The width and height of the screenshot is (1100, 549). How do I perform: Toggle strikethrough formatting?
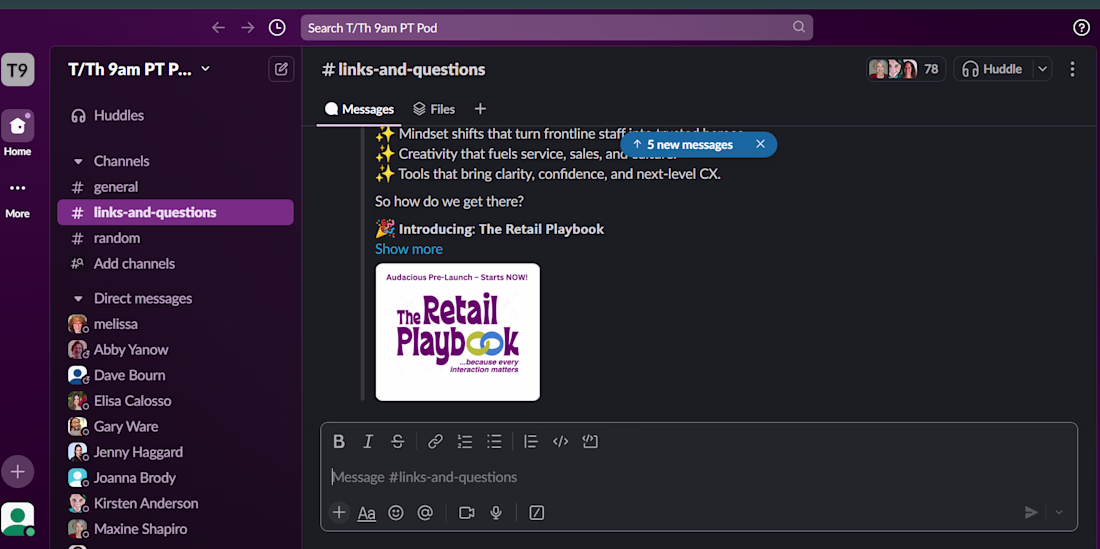coord(398,441)
